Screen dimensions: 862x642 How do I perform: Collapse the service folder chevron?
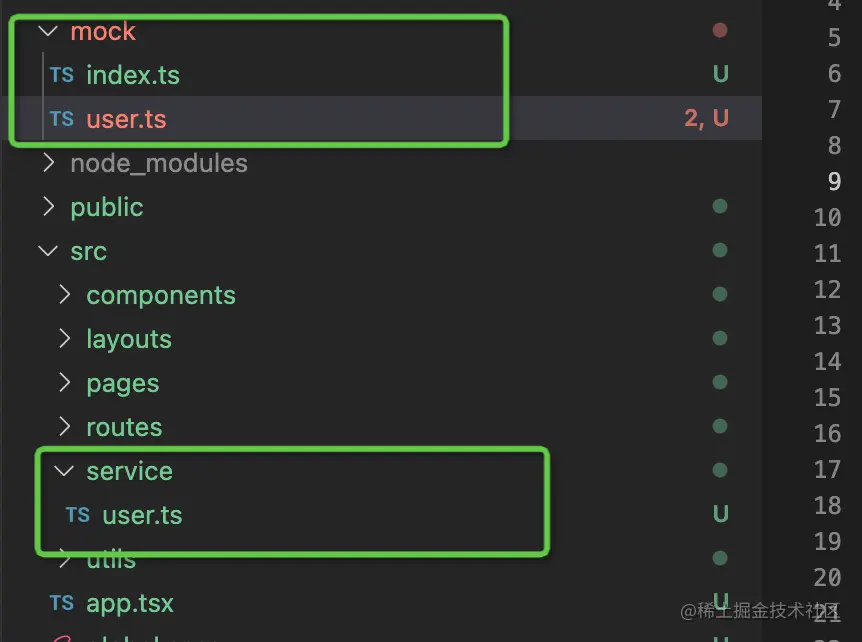click(64, 471)
